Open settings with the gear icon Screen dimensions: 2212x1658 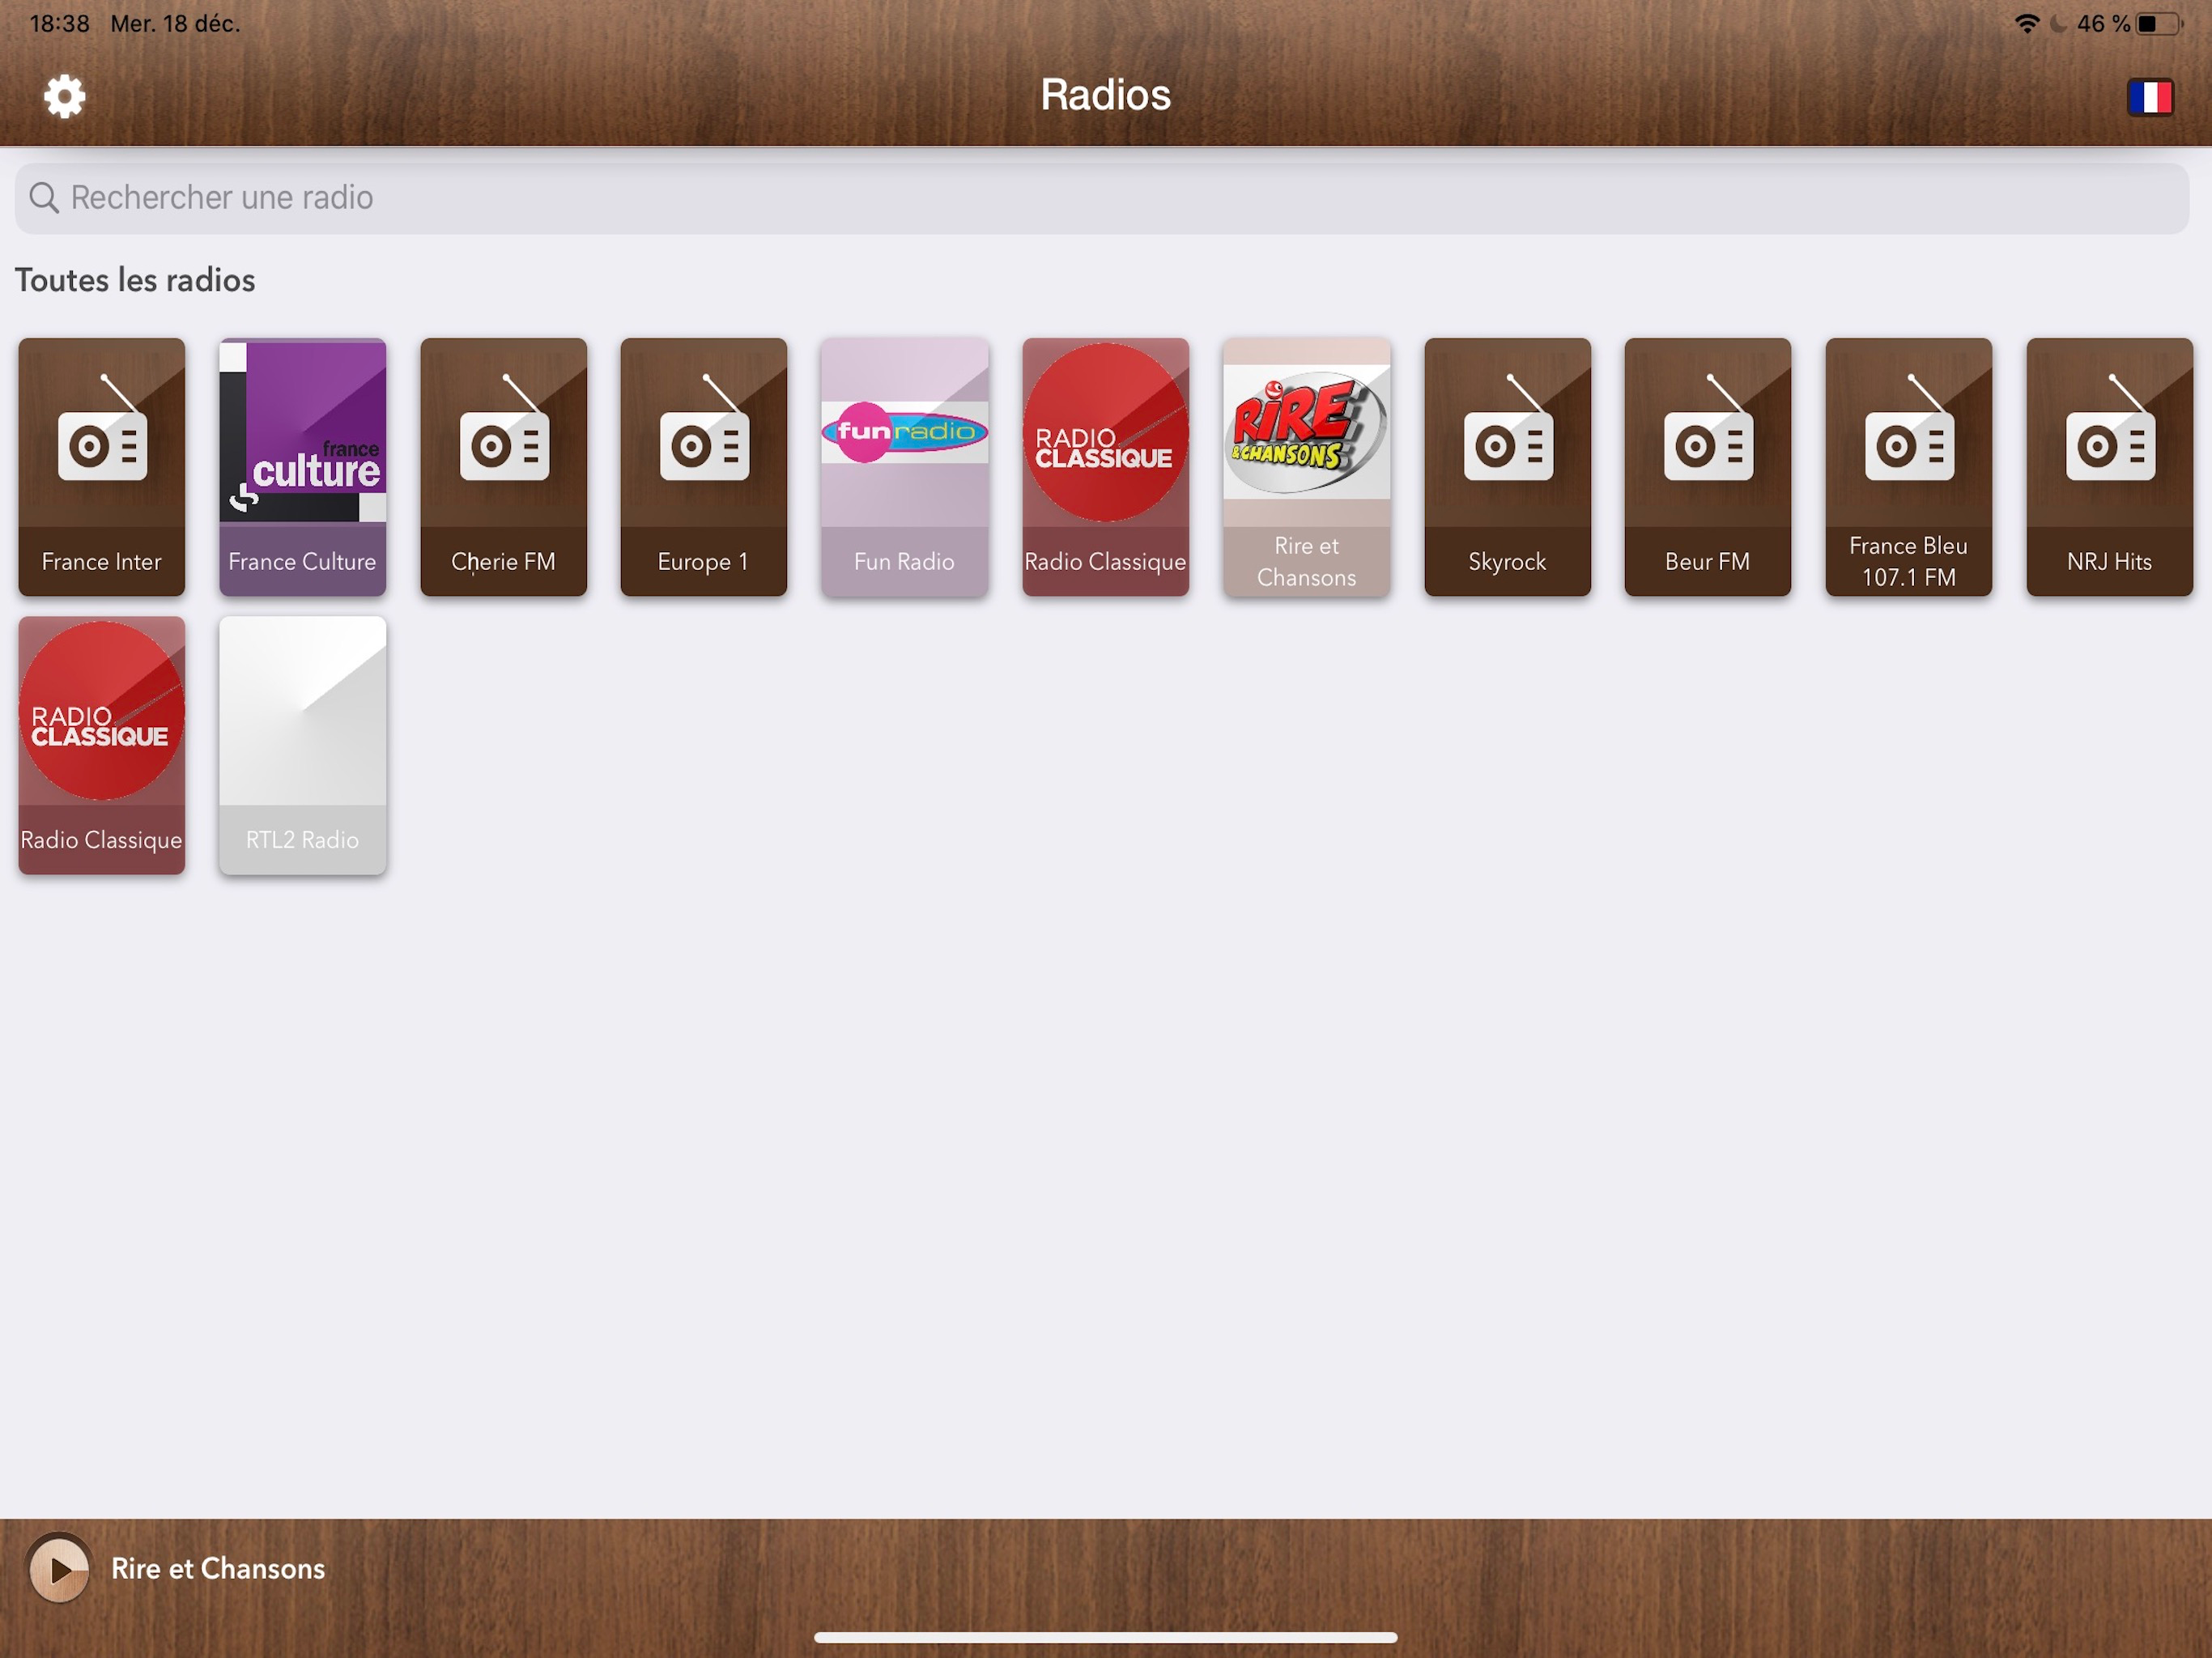pyautogui.click(x=65, y=96)
